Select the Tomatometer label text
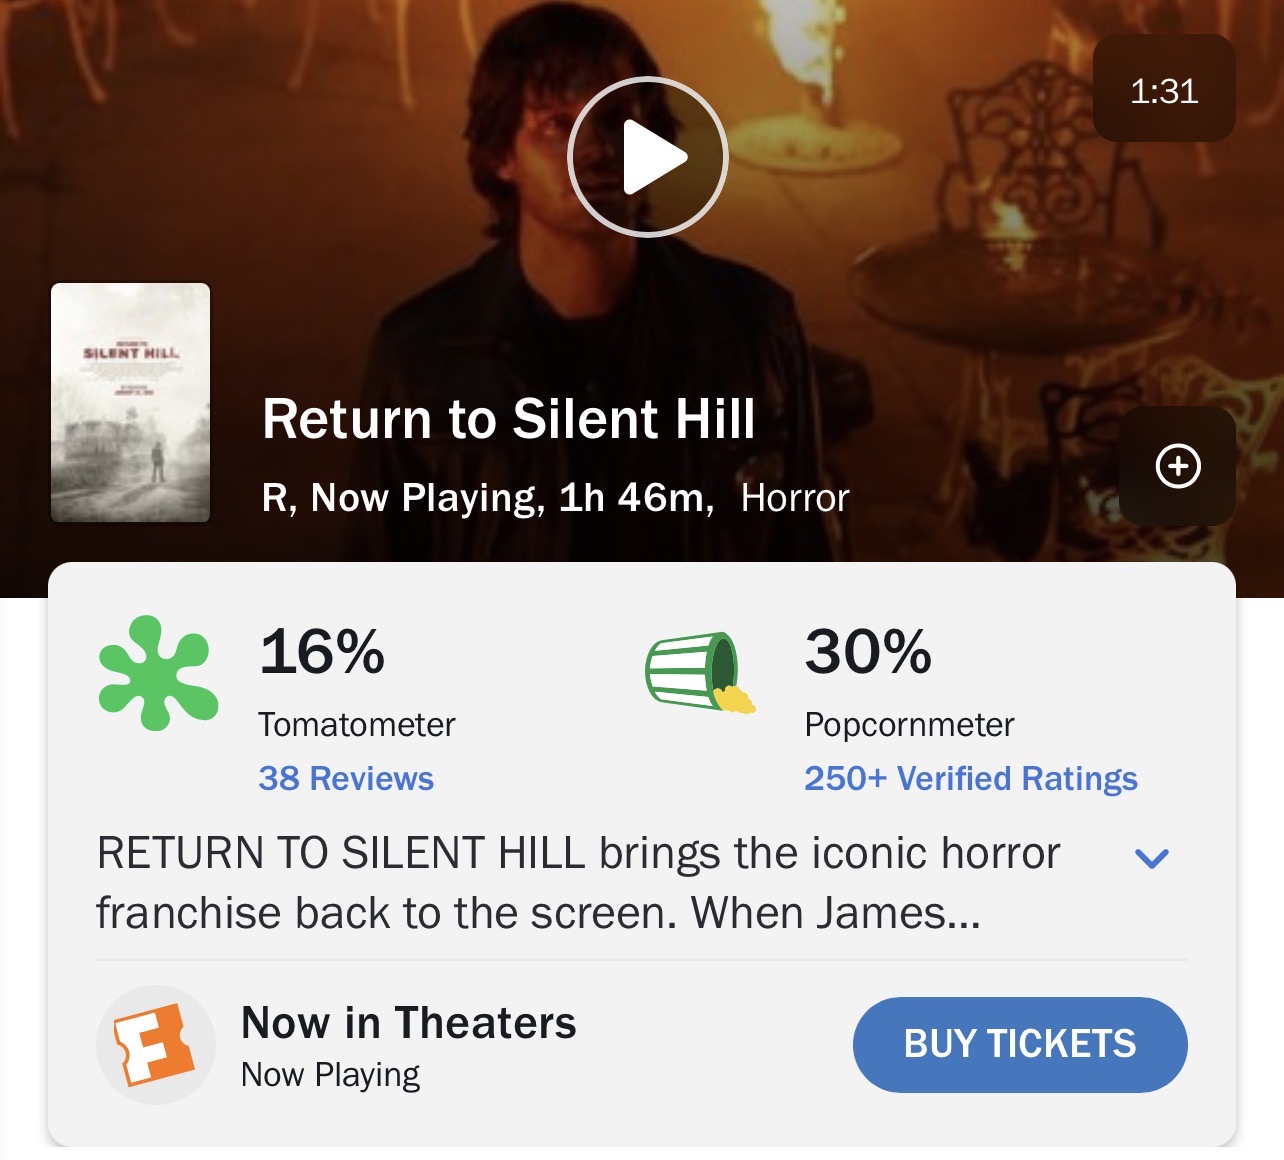Image resolution: width=1284 pixels, height=1160 pixels. click(x=357, y=724)
